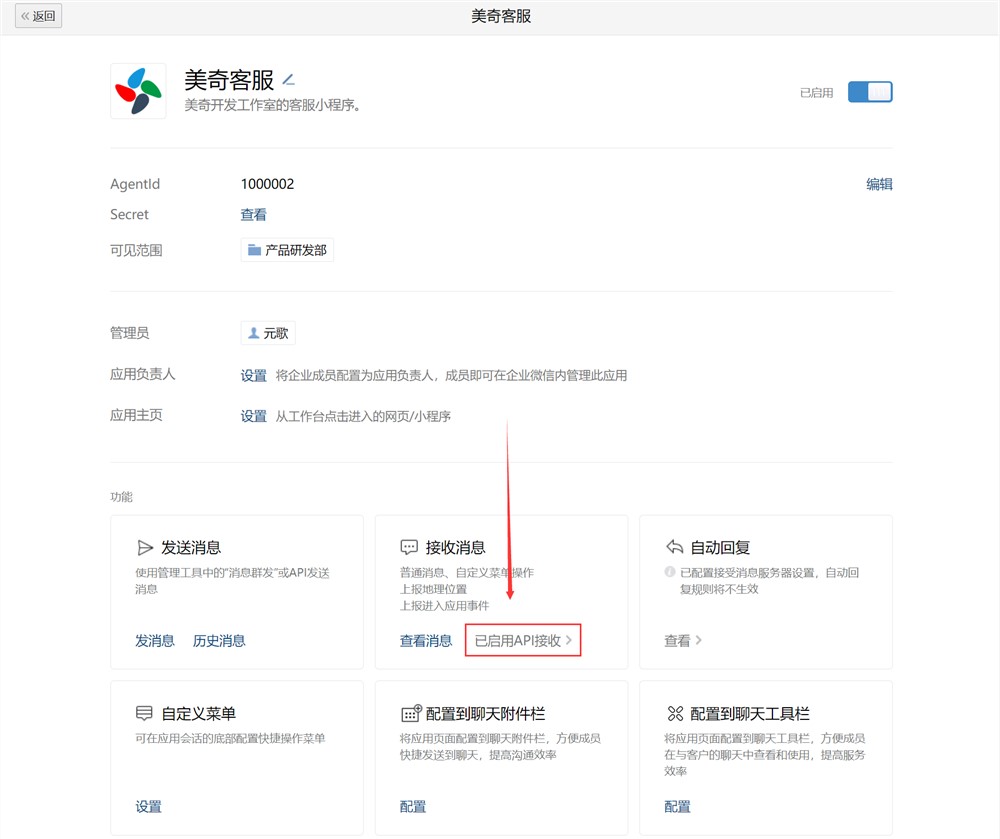Click the folder icon in 产品研发部 tag

click(254, 250)
